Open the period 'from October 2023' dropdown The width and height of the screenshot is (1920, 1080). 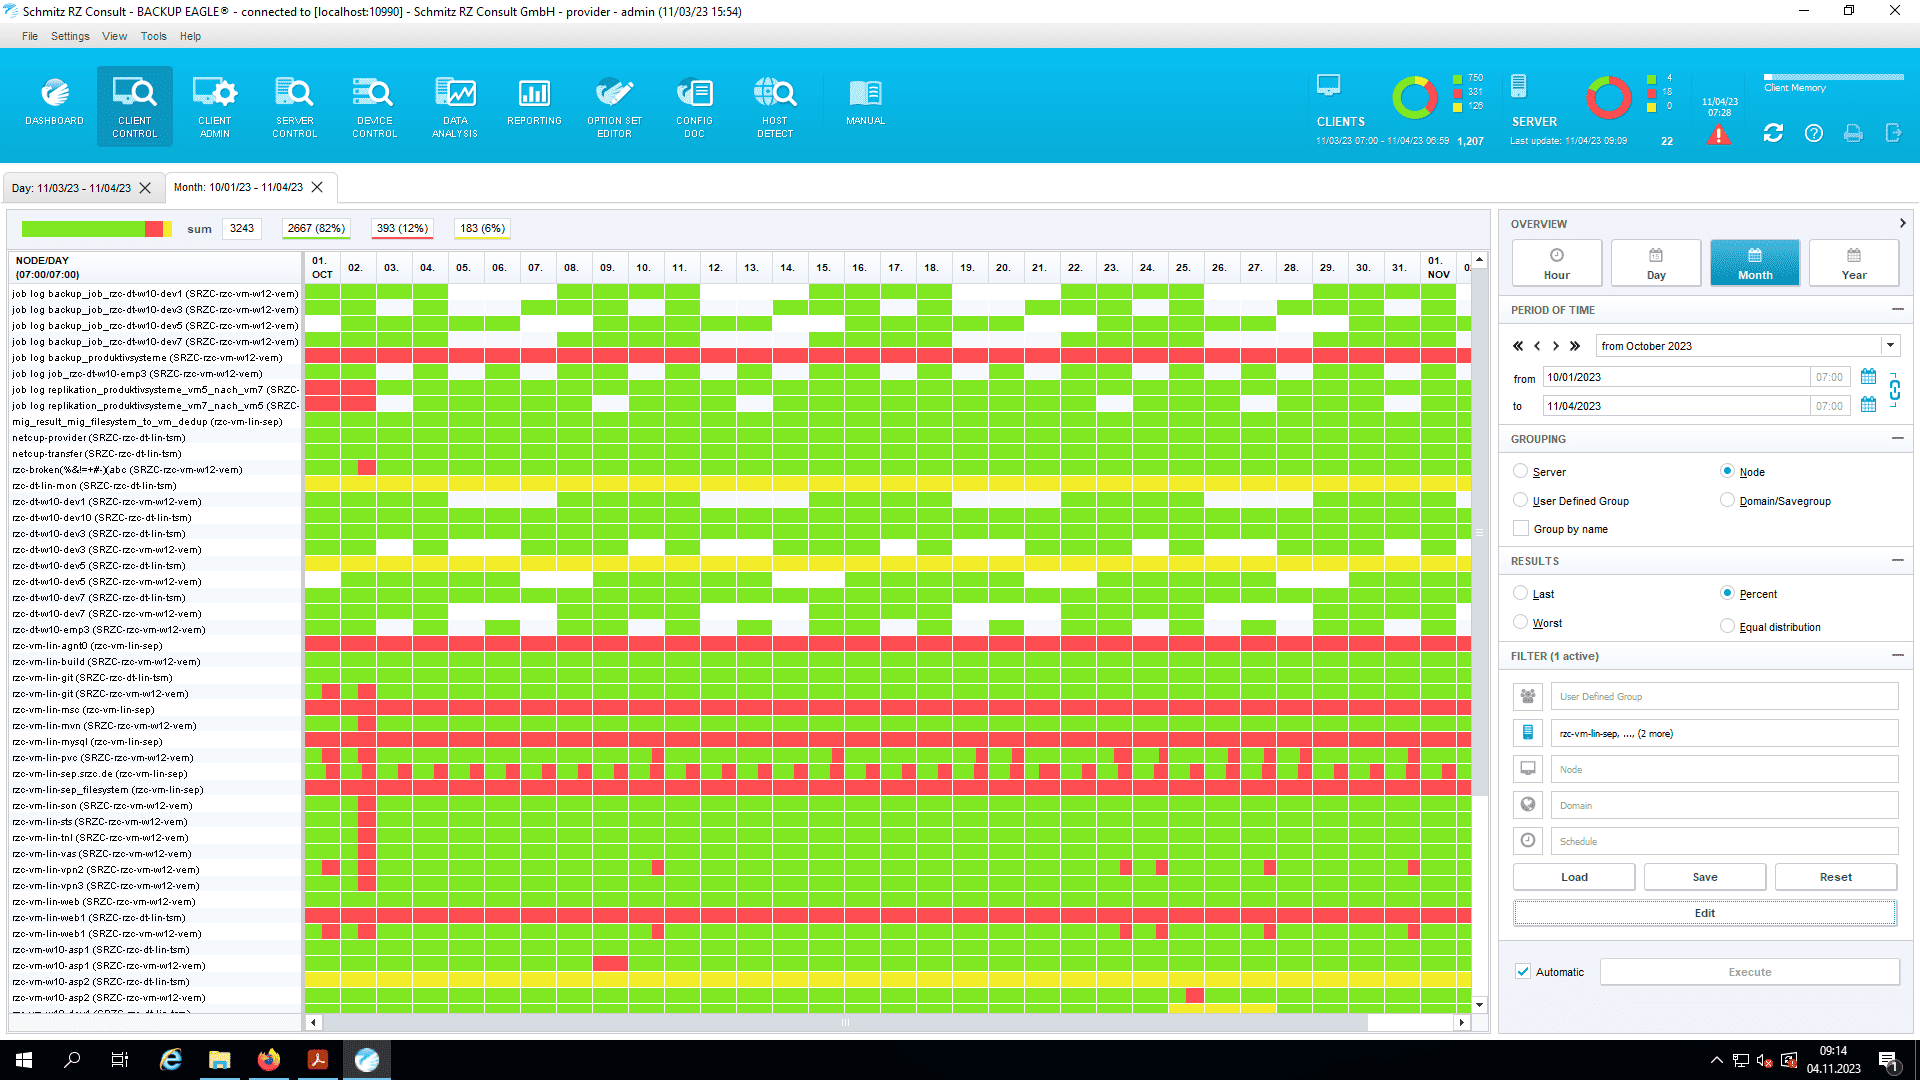point(1890,346)
